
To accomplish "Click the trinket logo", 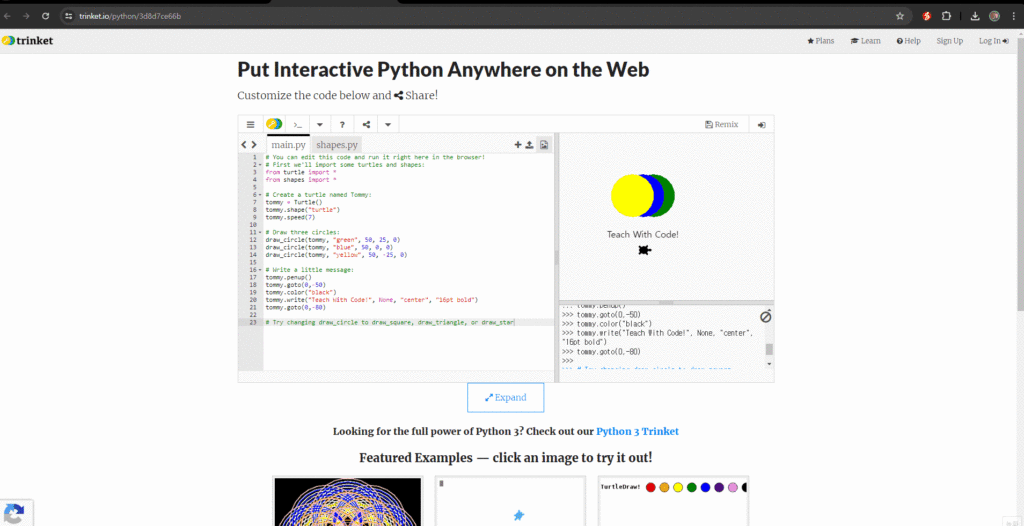I will [x=27, y=41].
